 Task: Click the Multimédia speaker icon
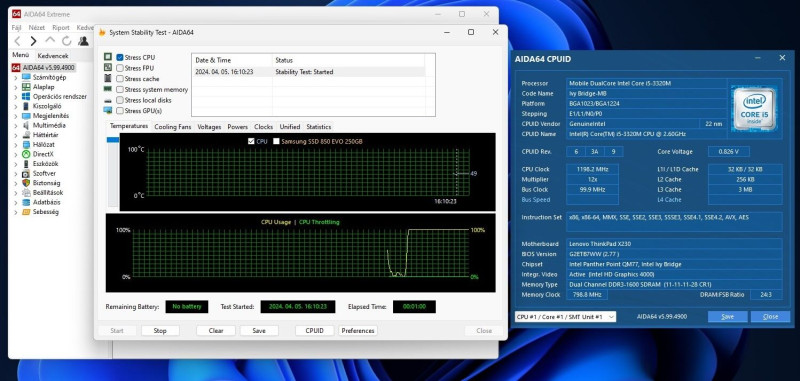26,125
